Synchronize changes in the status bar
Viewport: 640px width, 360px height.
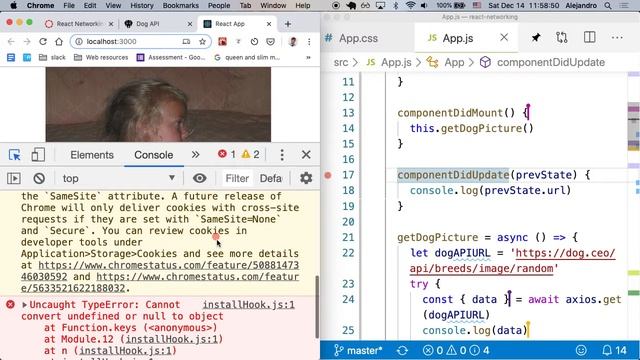pos(402,350)
